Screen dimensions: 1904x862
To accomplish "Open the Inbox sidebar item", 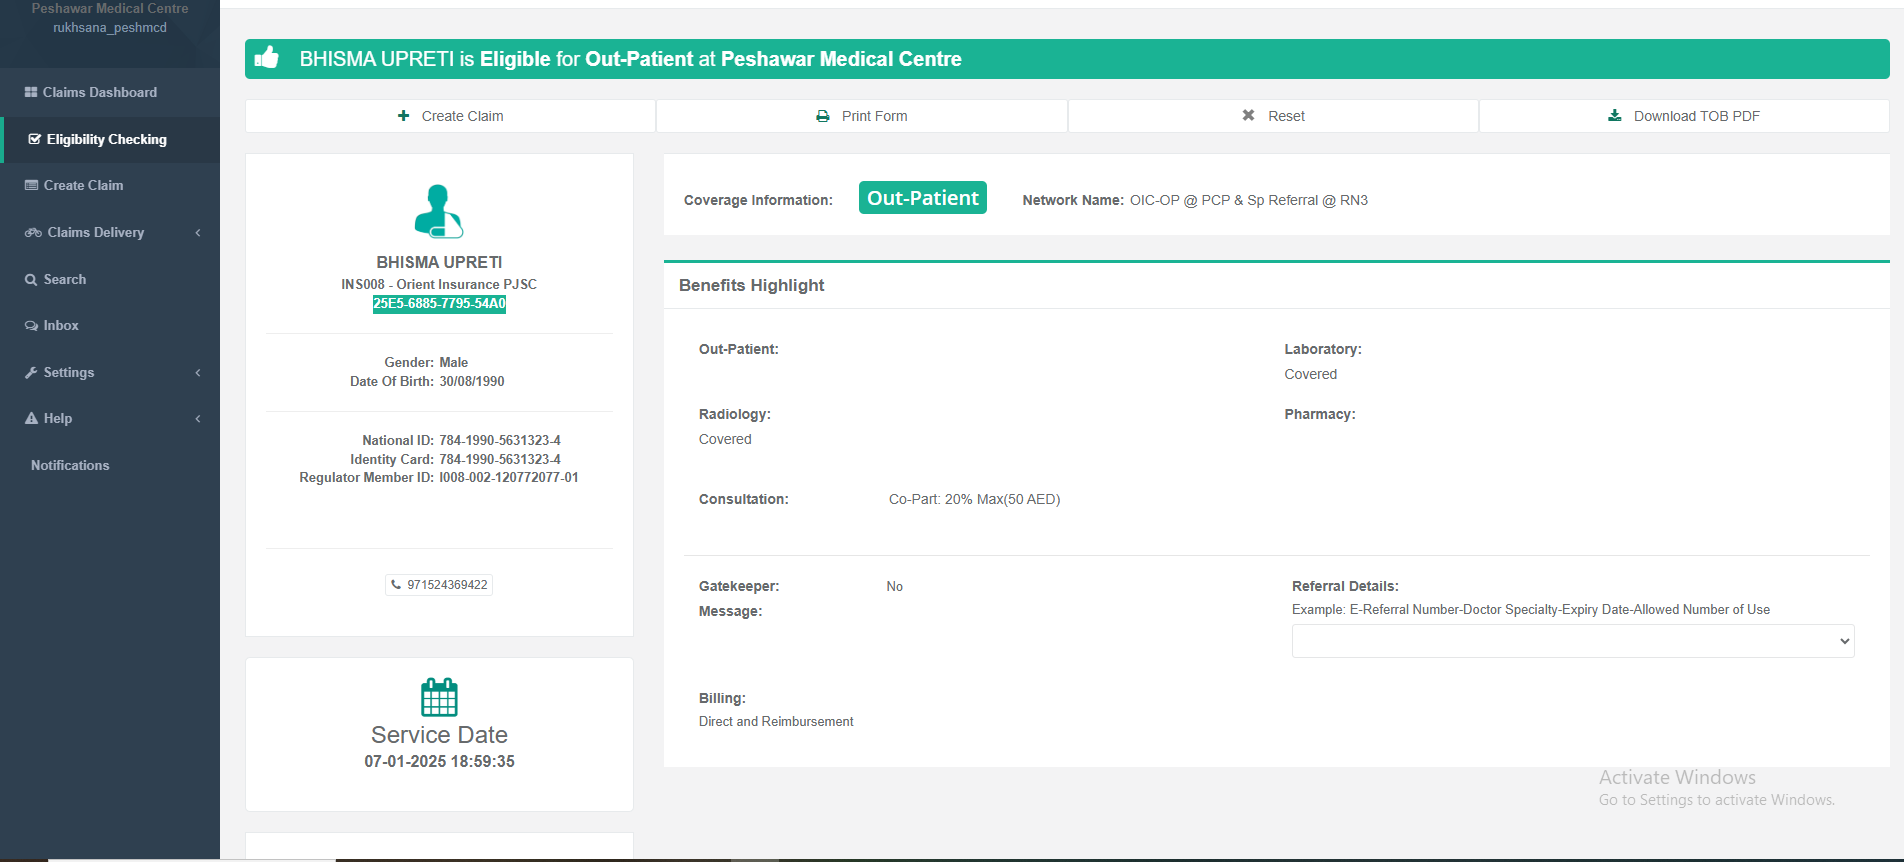I will (x=60, y=325).
